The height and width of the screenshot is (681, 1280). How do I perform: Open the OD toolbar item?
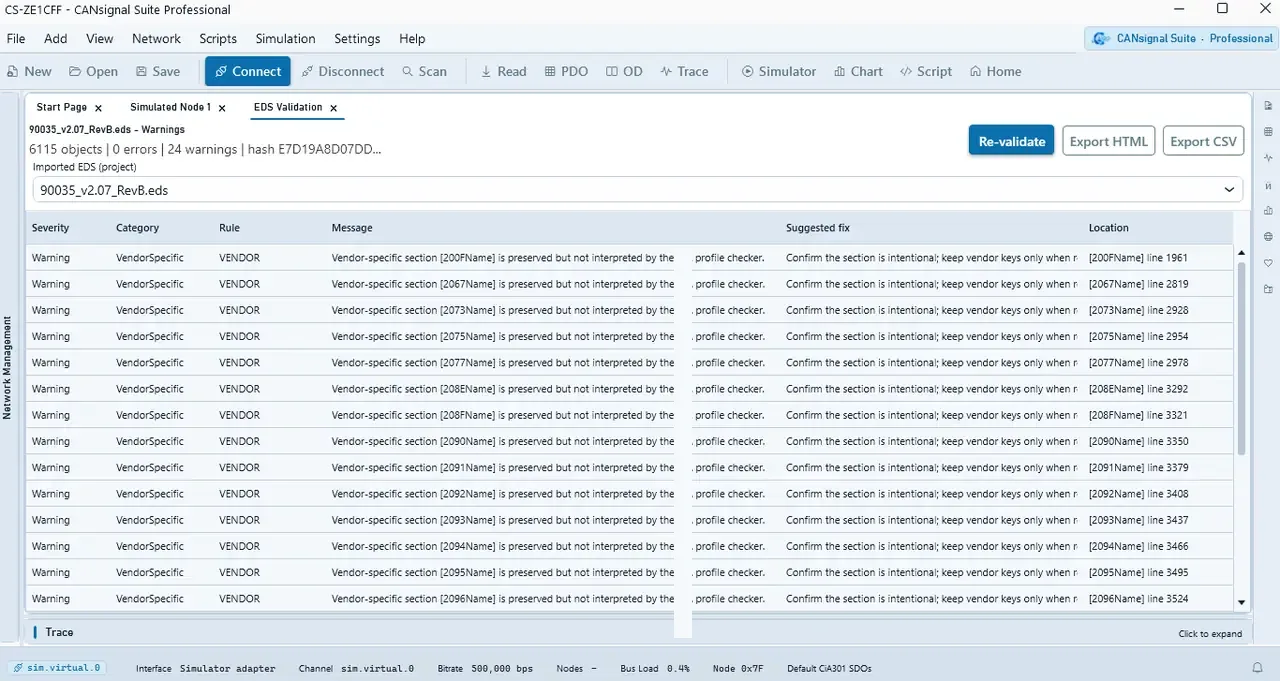(624, 71)
